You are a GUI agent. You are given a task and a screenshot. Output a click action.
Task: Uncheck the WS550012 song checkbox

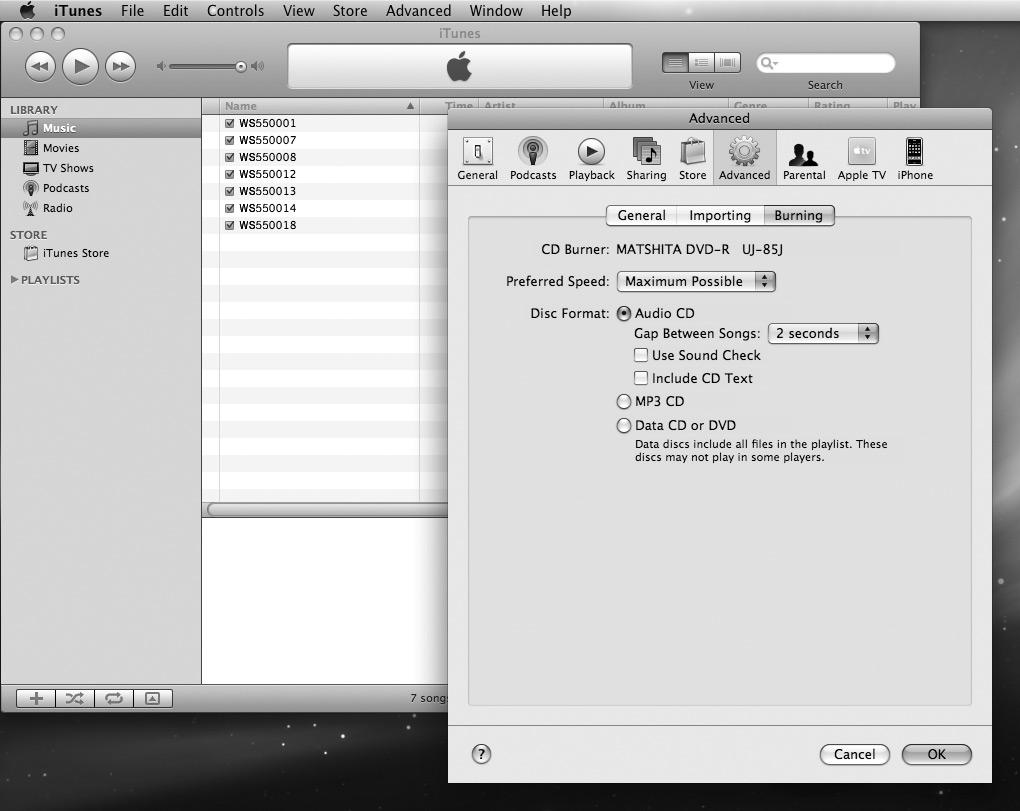230,174
